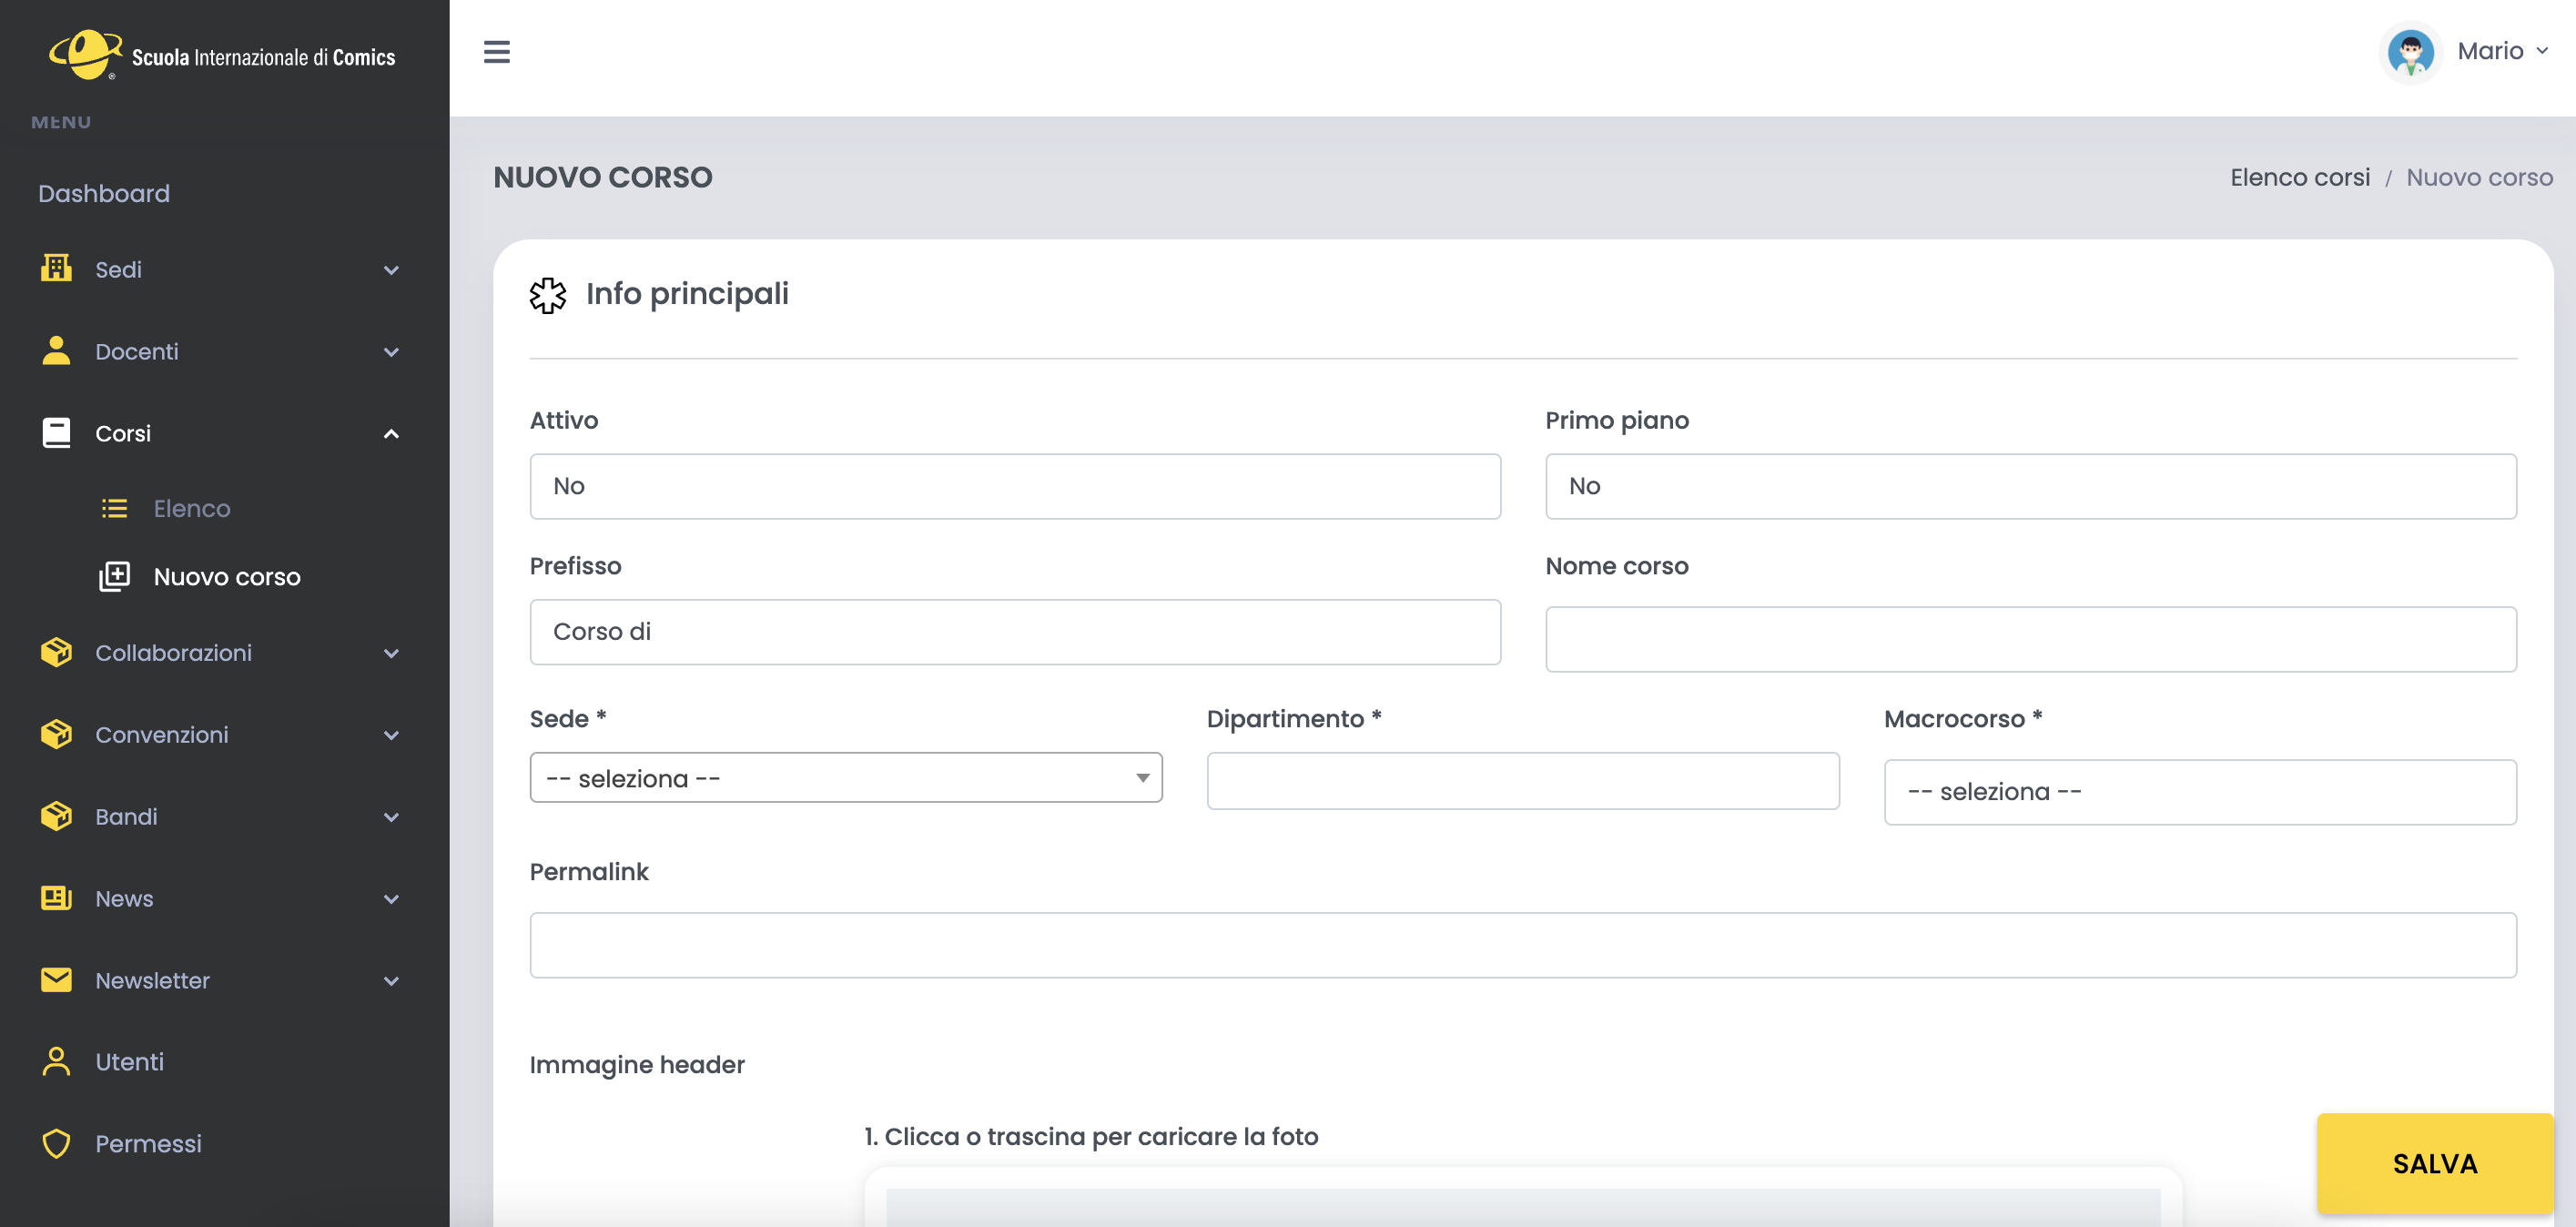The width and height of the screenshot is (2576, 1227).
Task: Click the Newsletter envelope icon
Action: click(x=56, y=980)
